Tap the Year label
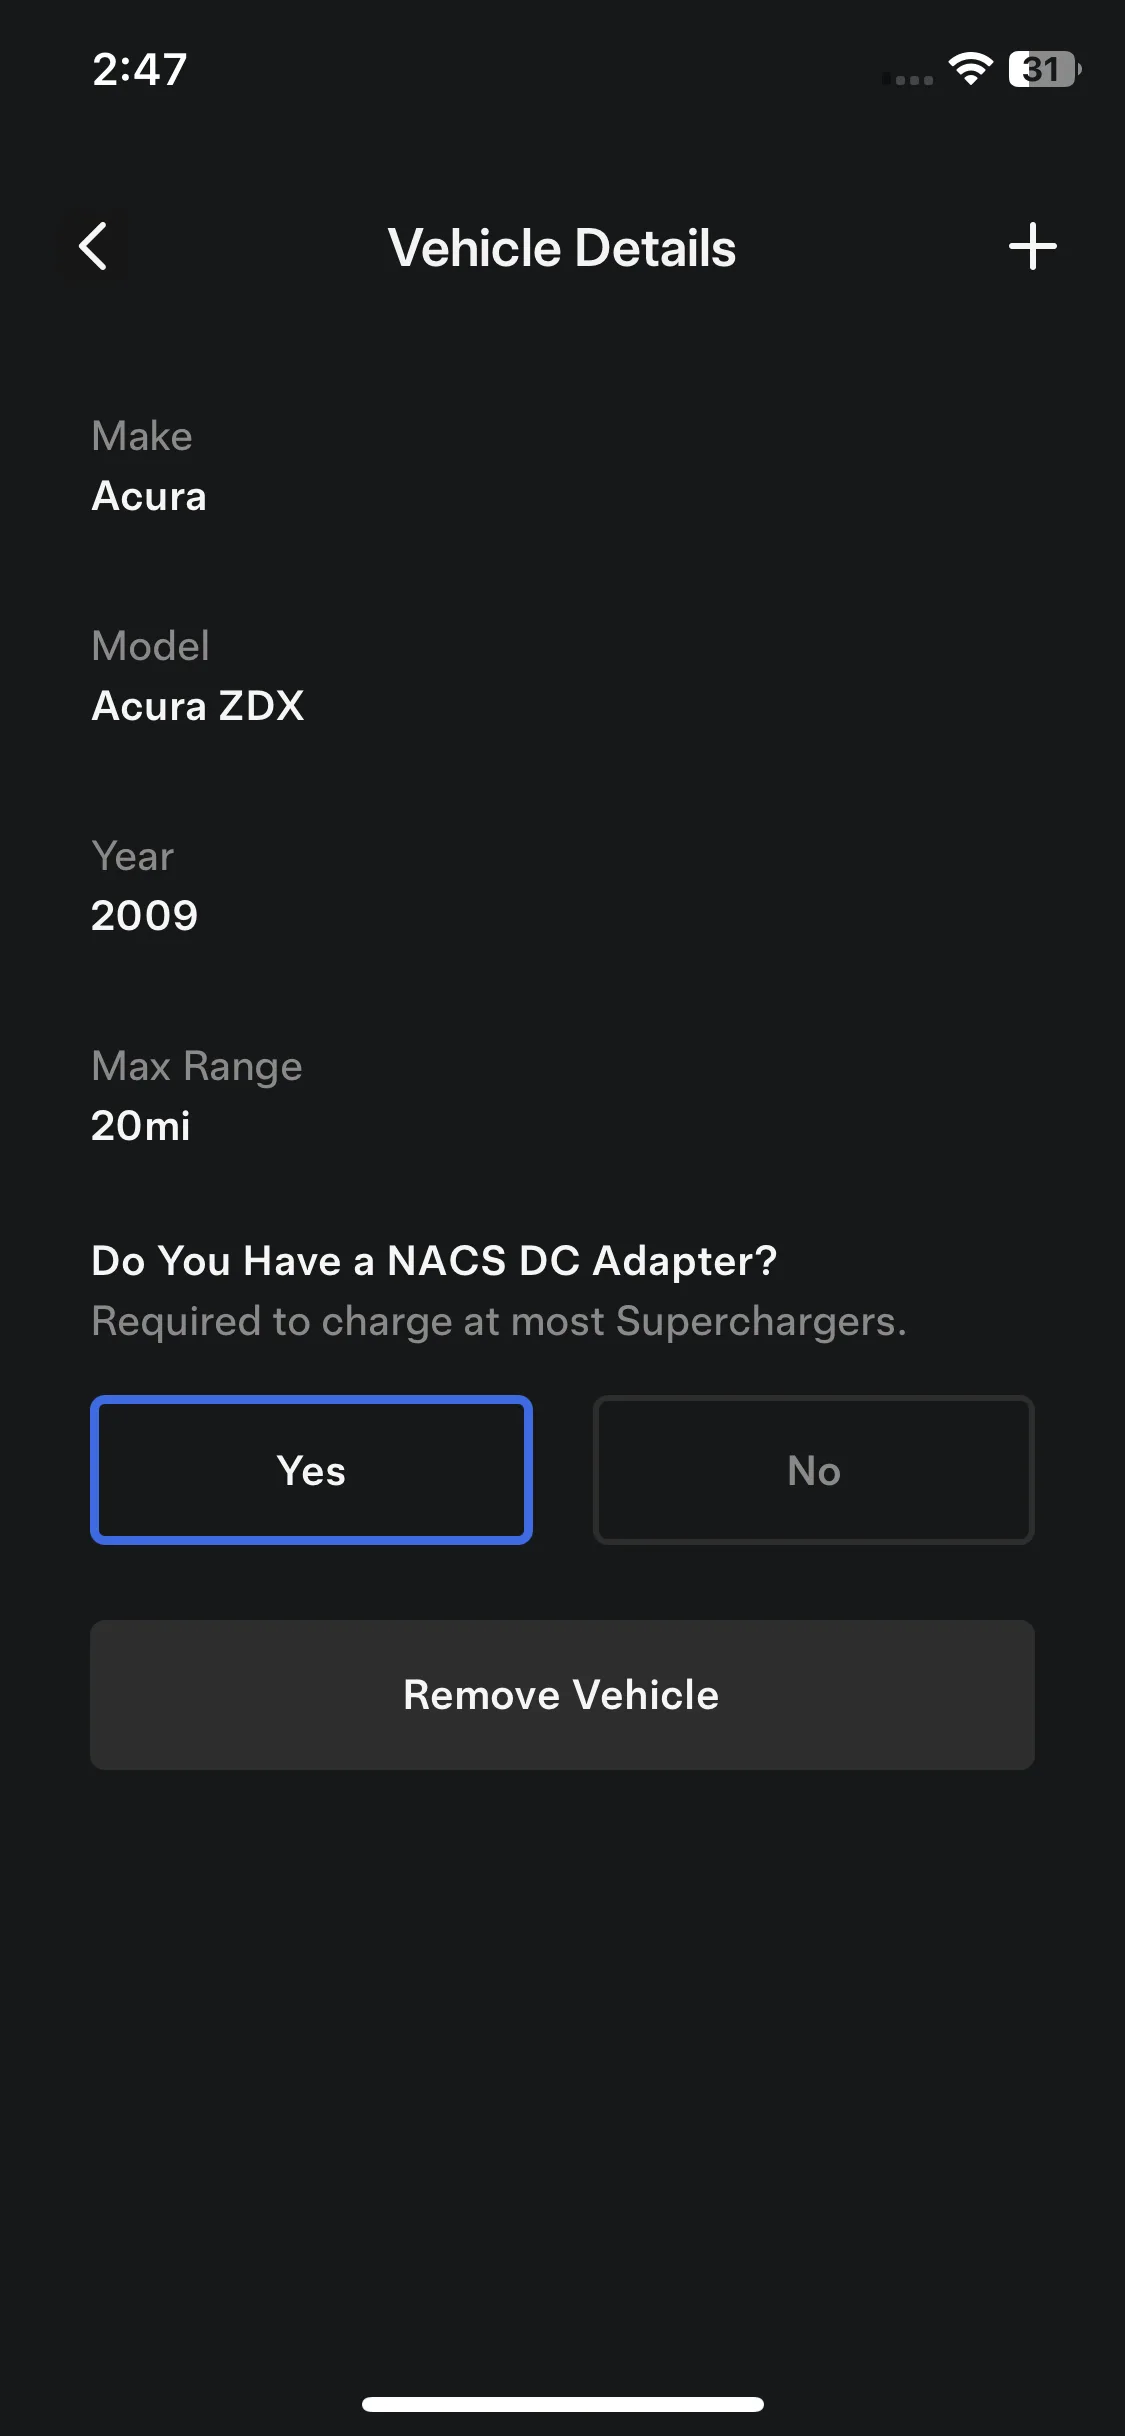This screenshot has width=1125, height=2436. (133, 857)
